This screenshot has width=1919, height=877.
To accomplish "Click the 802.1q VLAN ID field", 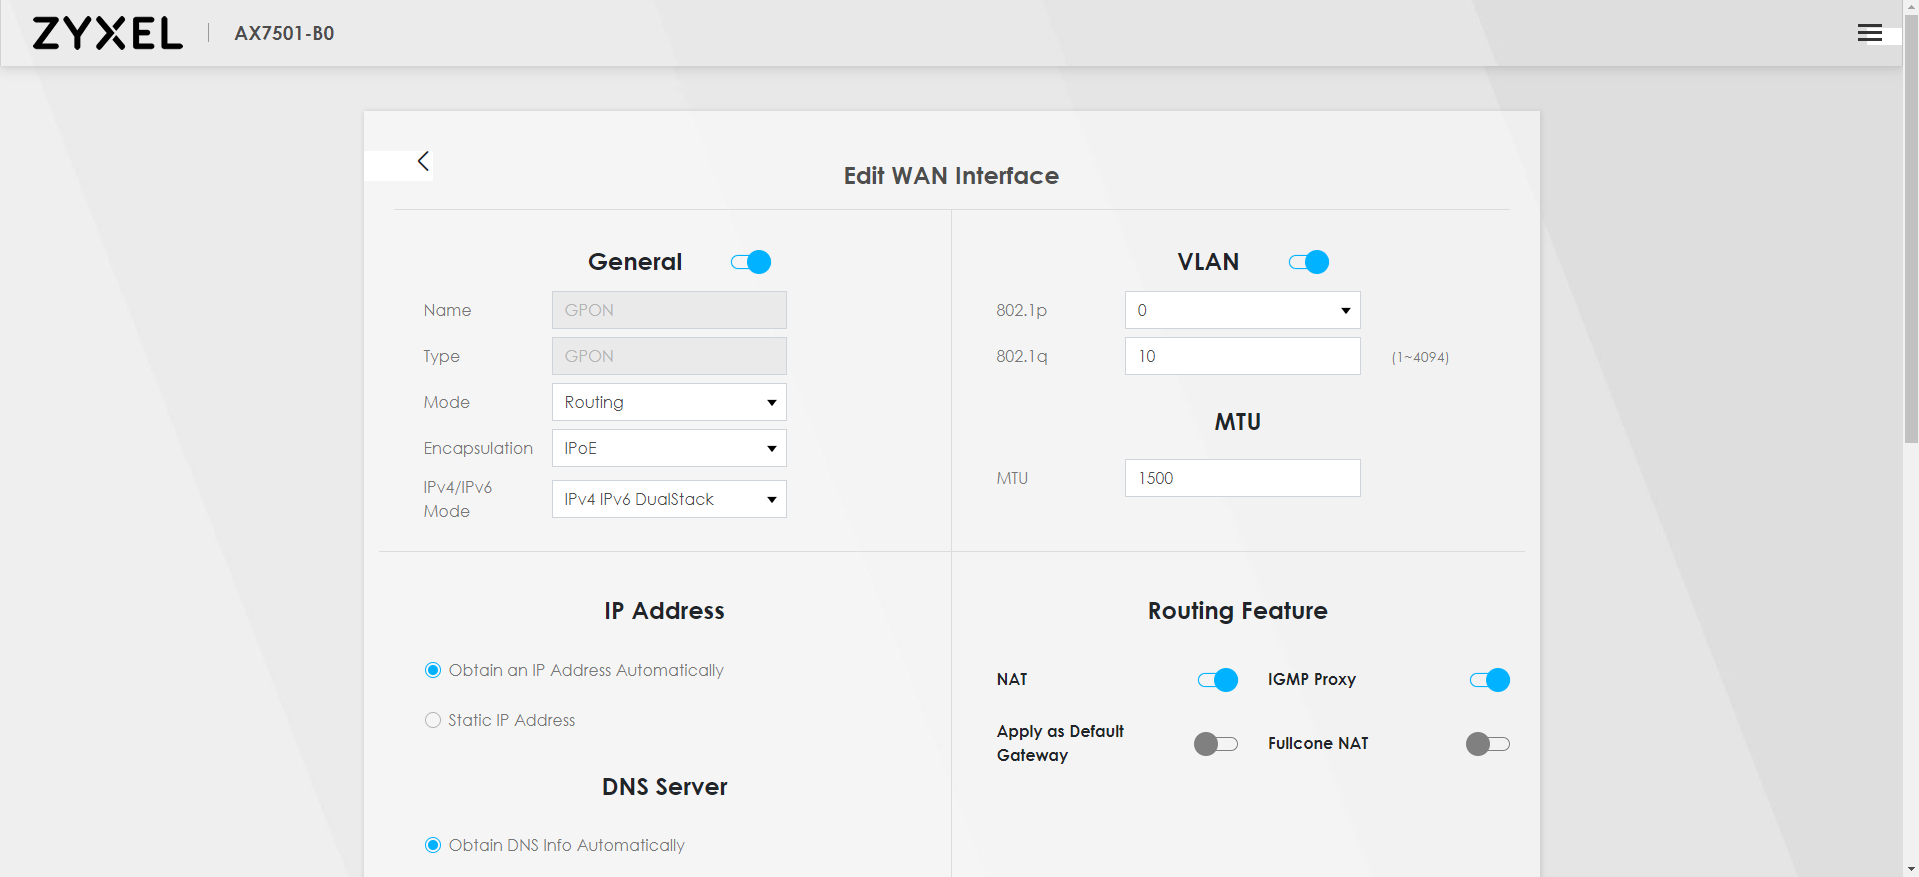I will (x=1242, y=356).
